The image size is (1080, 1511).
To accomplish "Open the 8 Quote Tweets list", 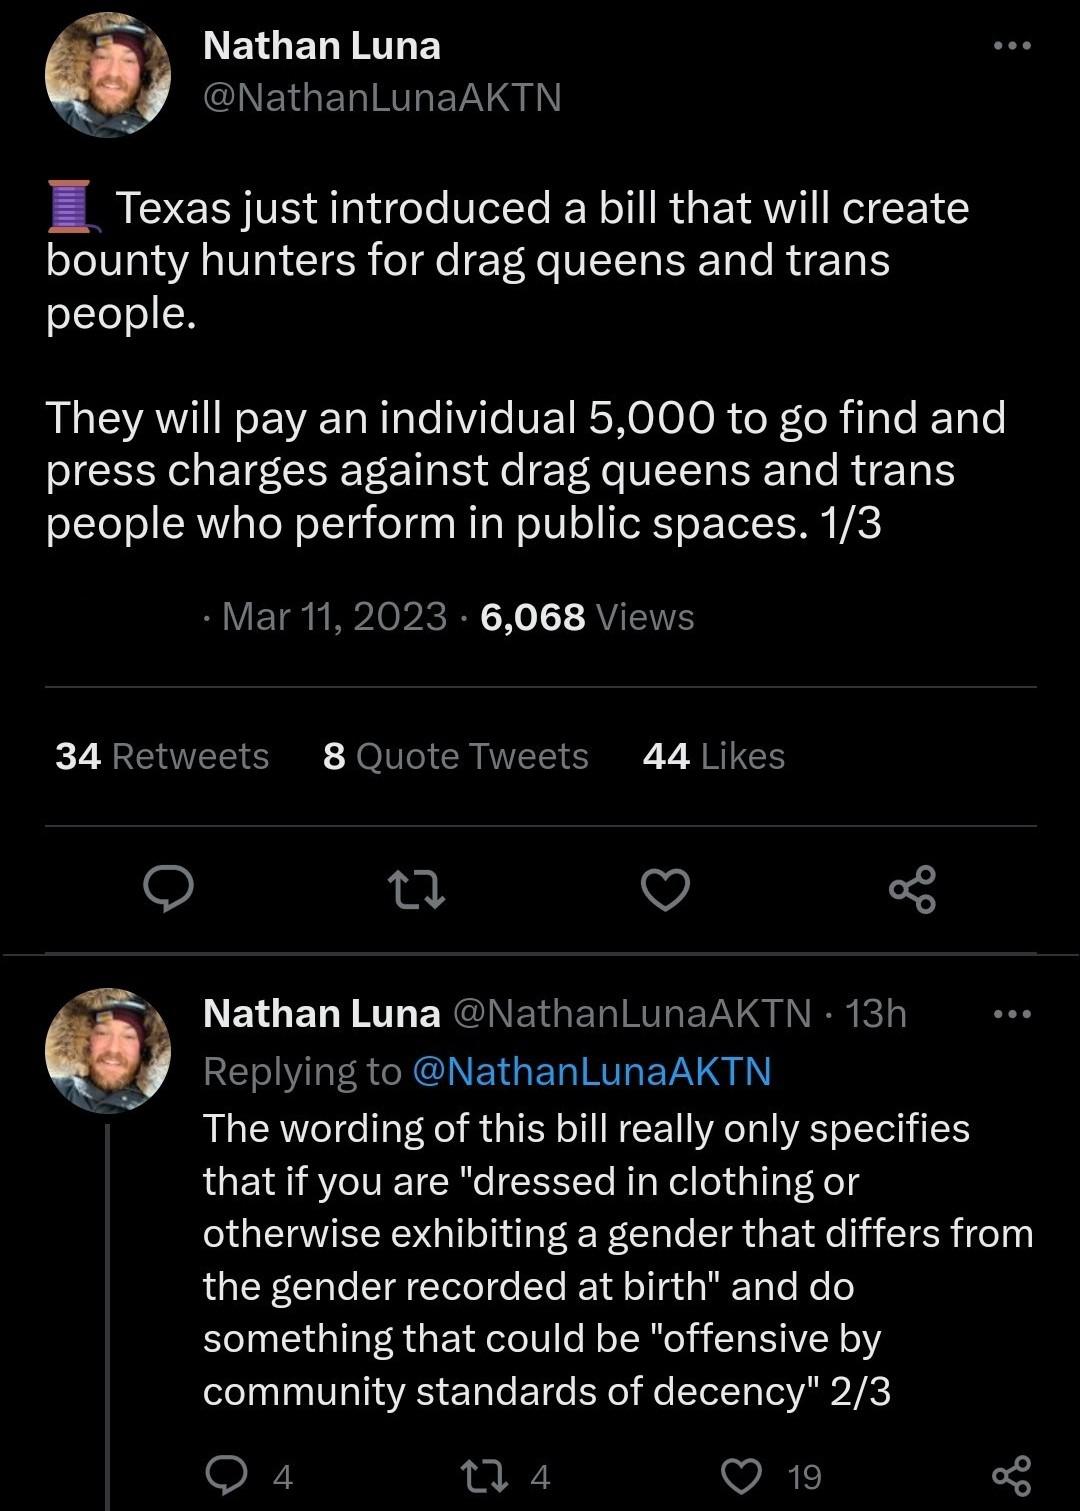I will pyautogui.click(x=456, y=756).
